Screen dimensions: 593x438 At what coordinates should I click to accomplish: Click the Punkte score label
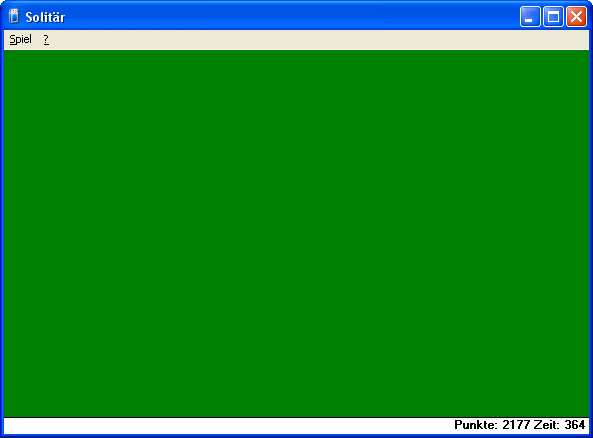click(476, 425)
